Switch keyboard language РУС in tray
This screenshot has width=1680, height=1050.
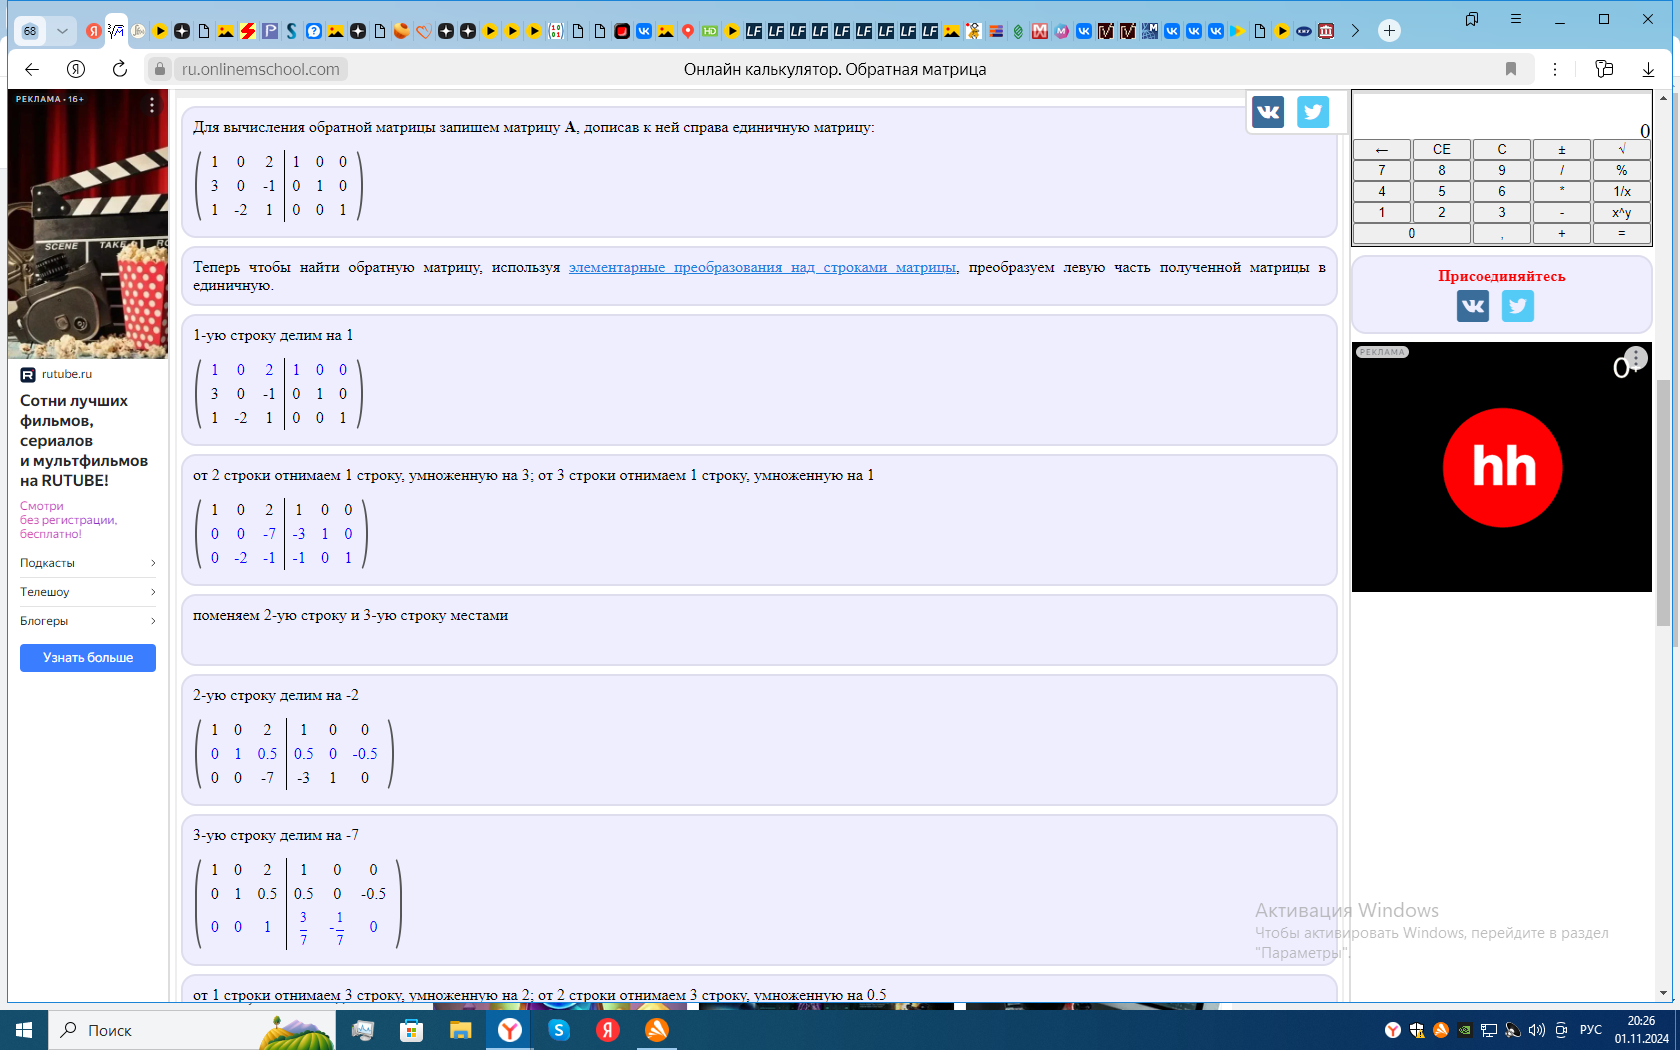1591,1030
